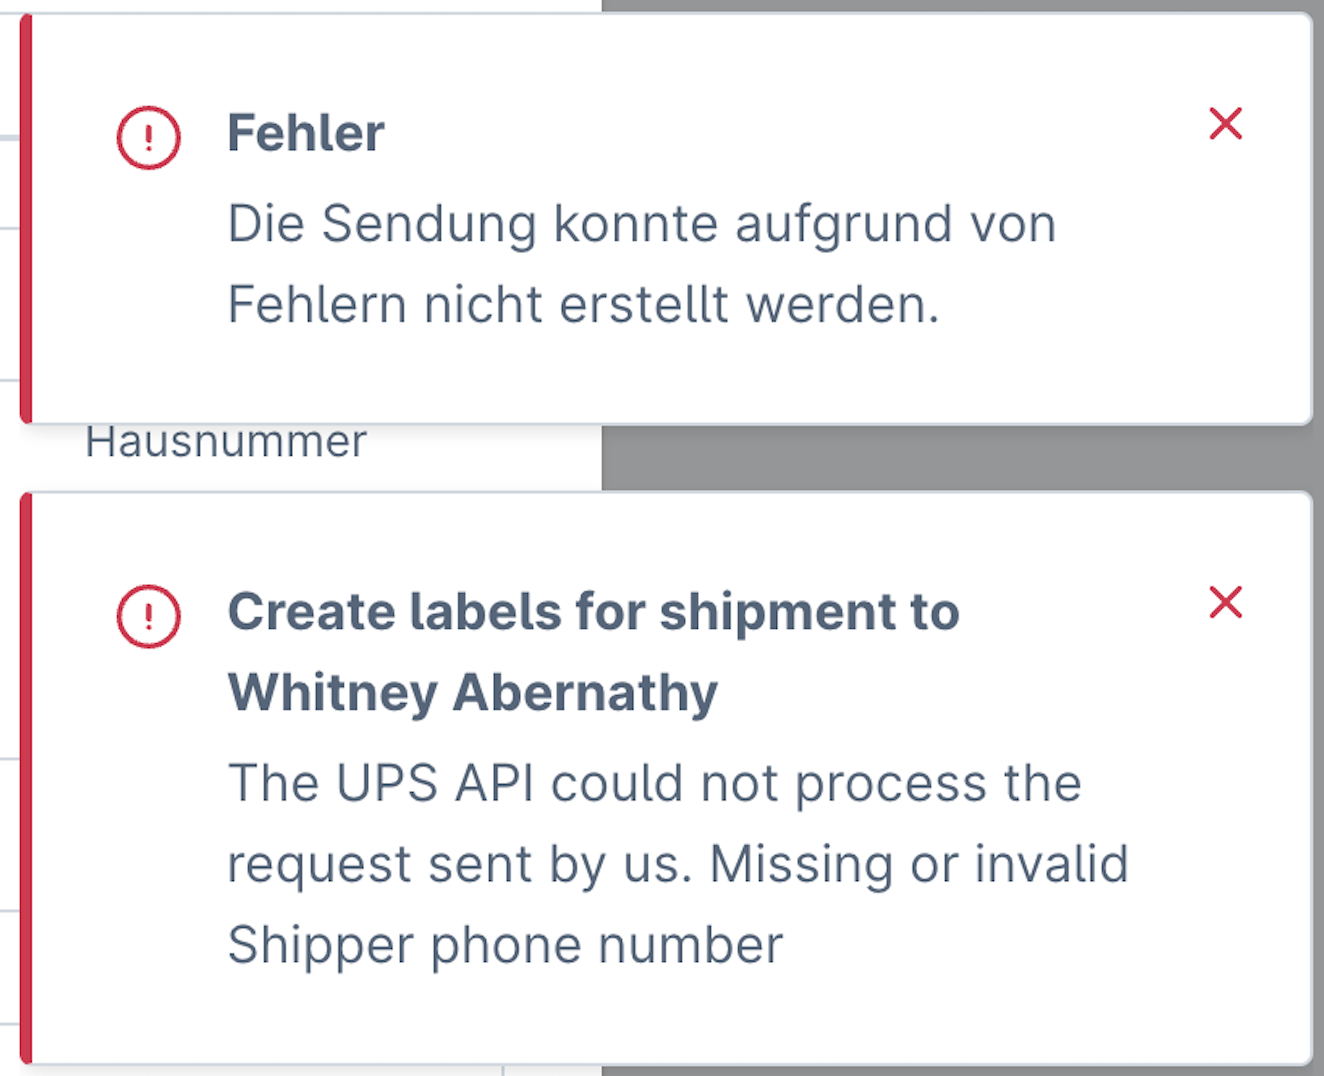Viewport: 1324px width, 1076px height.
Task: Click the red X icon on the Fehler alert
Action: [1224, 124]
